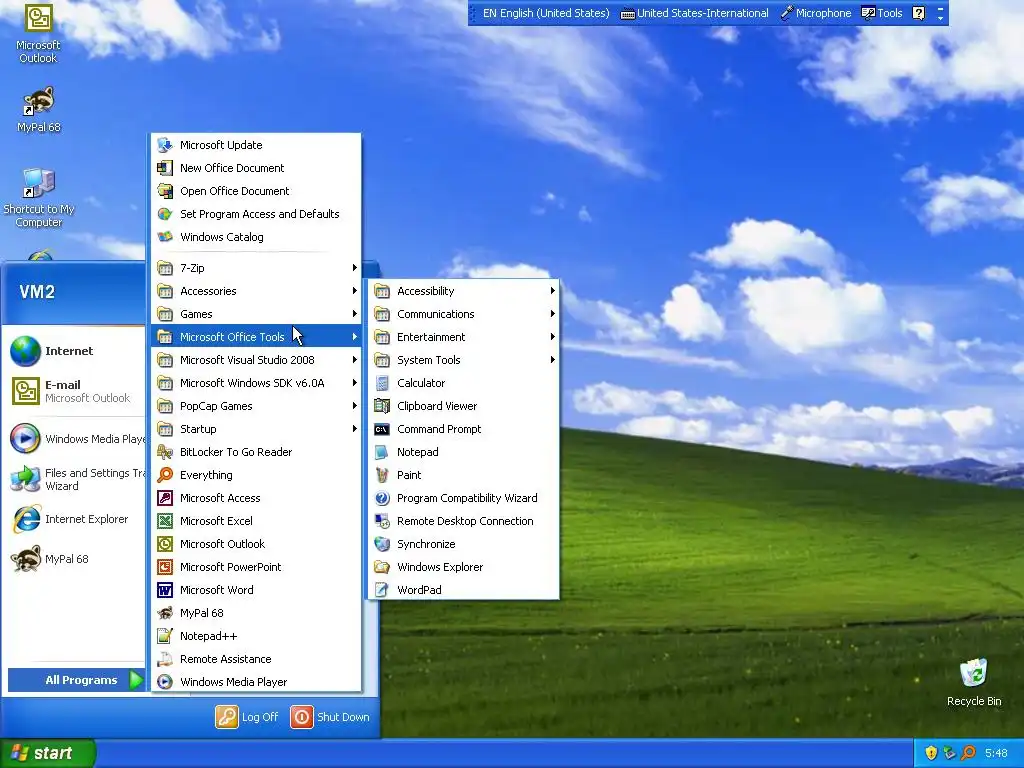
Task: Expand the Communications submenu
Action: coord(463,314)
